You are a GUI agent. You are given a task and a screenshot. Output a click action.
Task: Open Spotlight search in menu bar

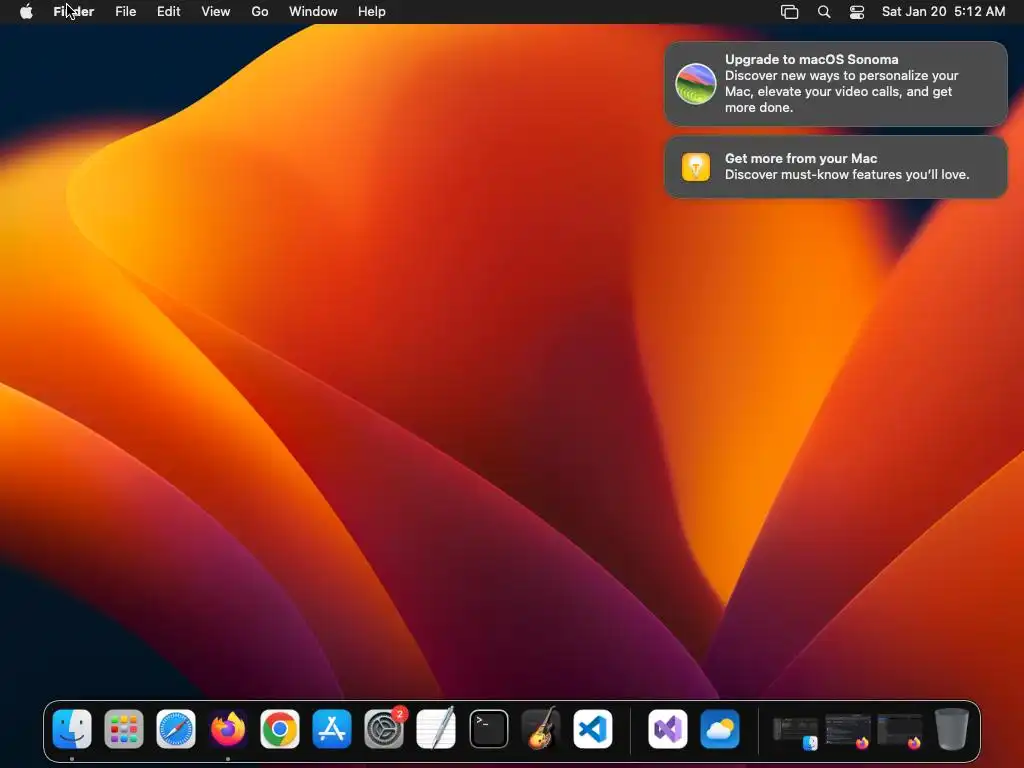pyautogui.click(x=824, y=12)
